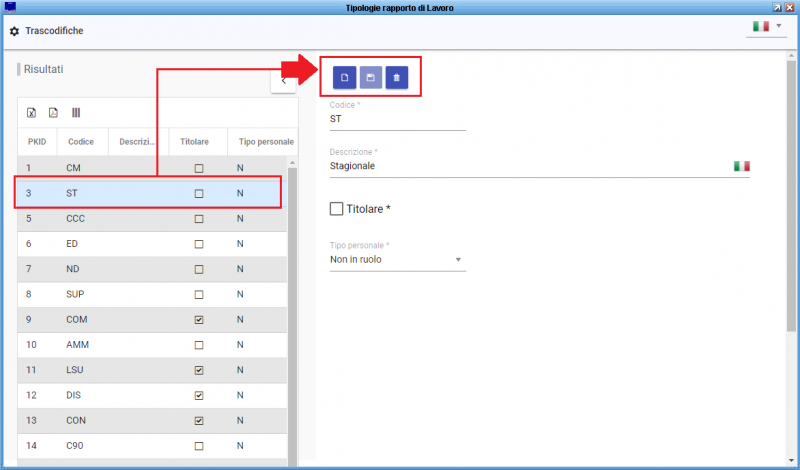Open the language flag dropdown
800x470 pixels.
click(766, 27)
